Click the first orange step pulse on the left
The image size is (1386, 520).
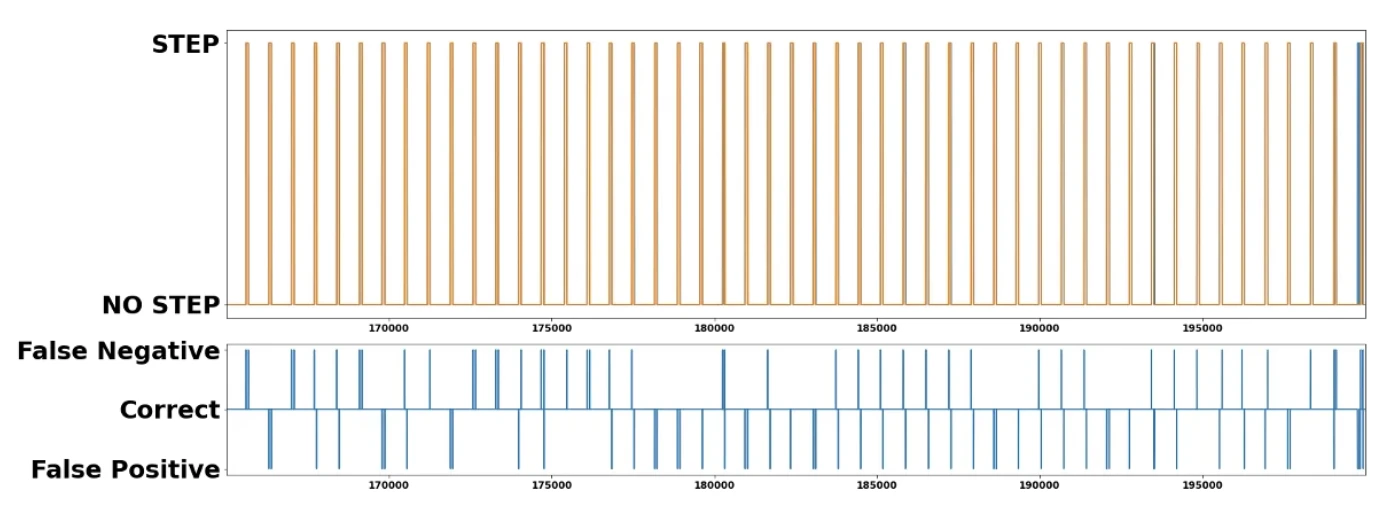247,170
